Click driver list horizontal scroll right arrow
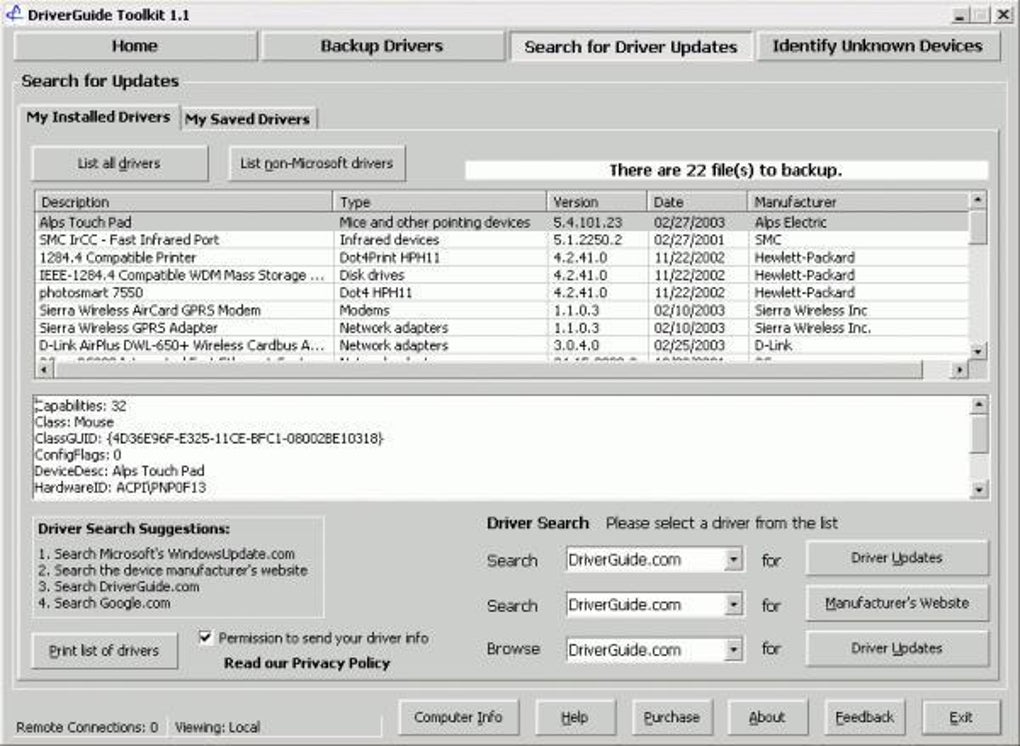 coord(959,370)
